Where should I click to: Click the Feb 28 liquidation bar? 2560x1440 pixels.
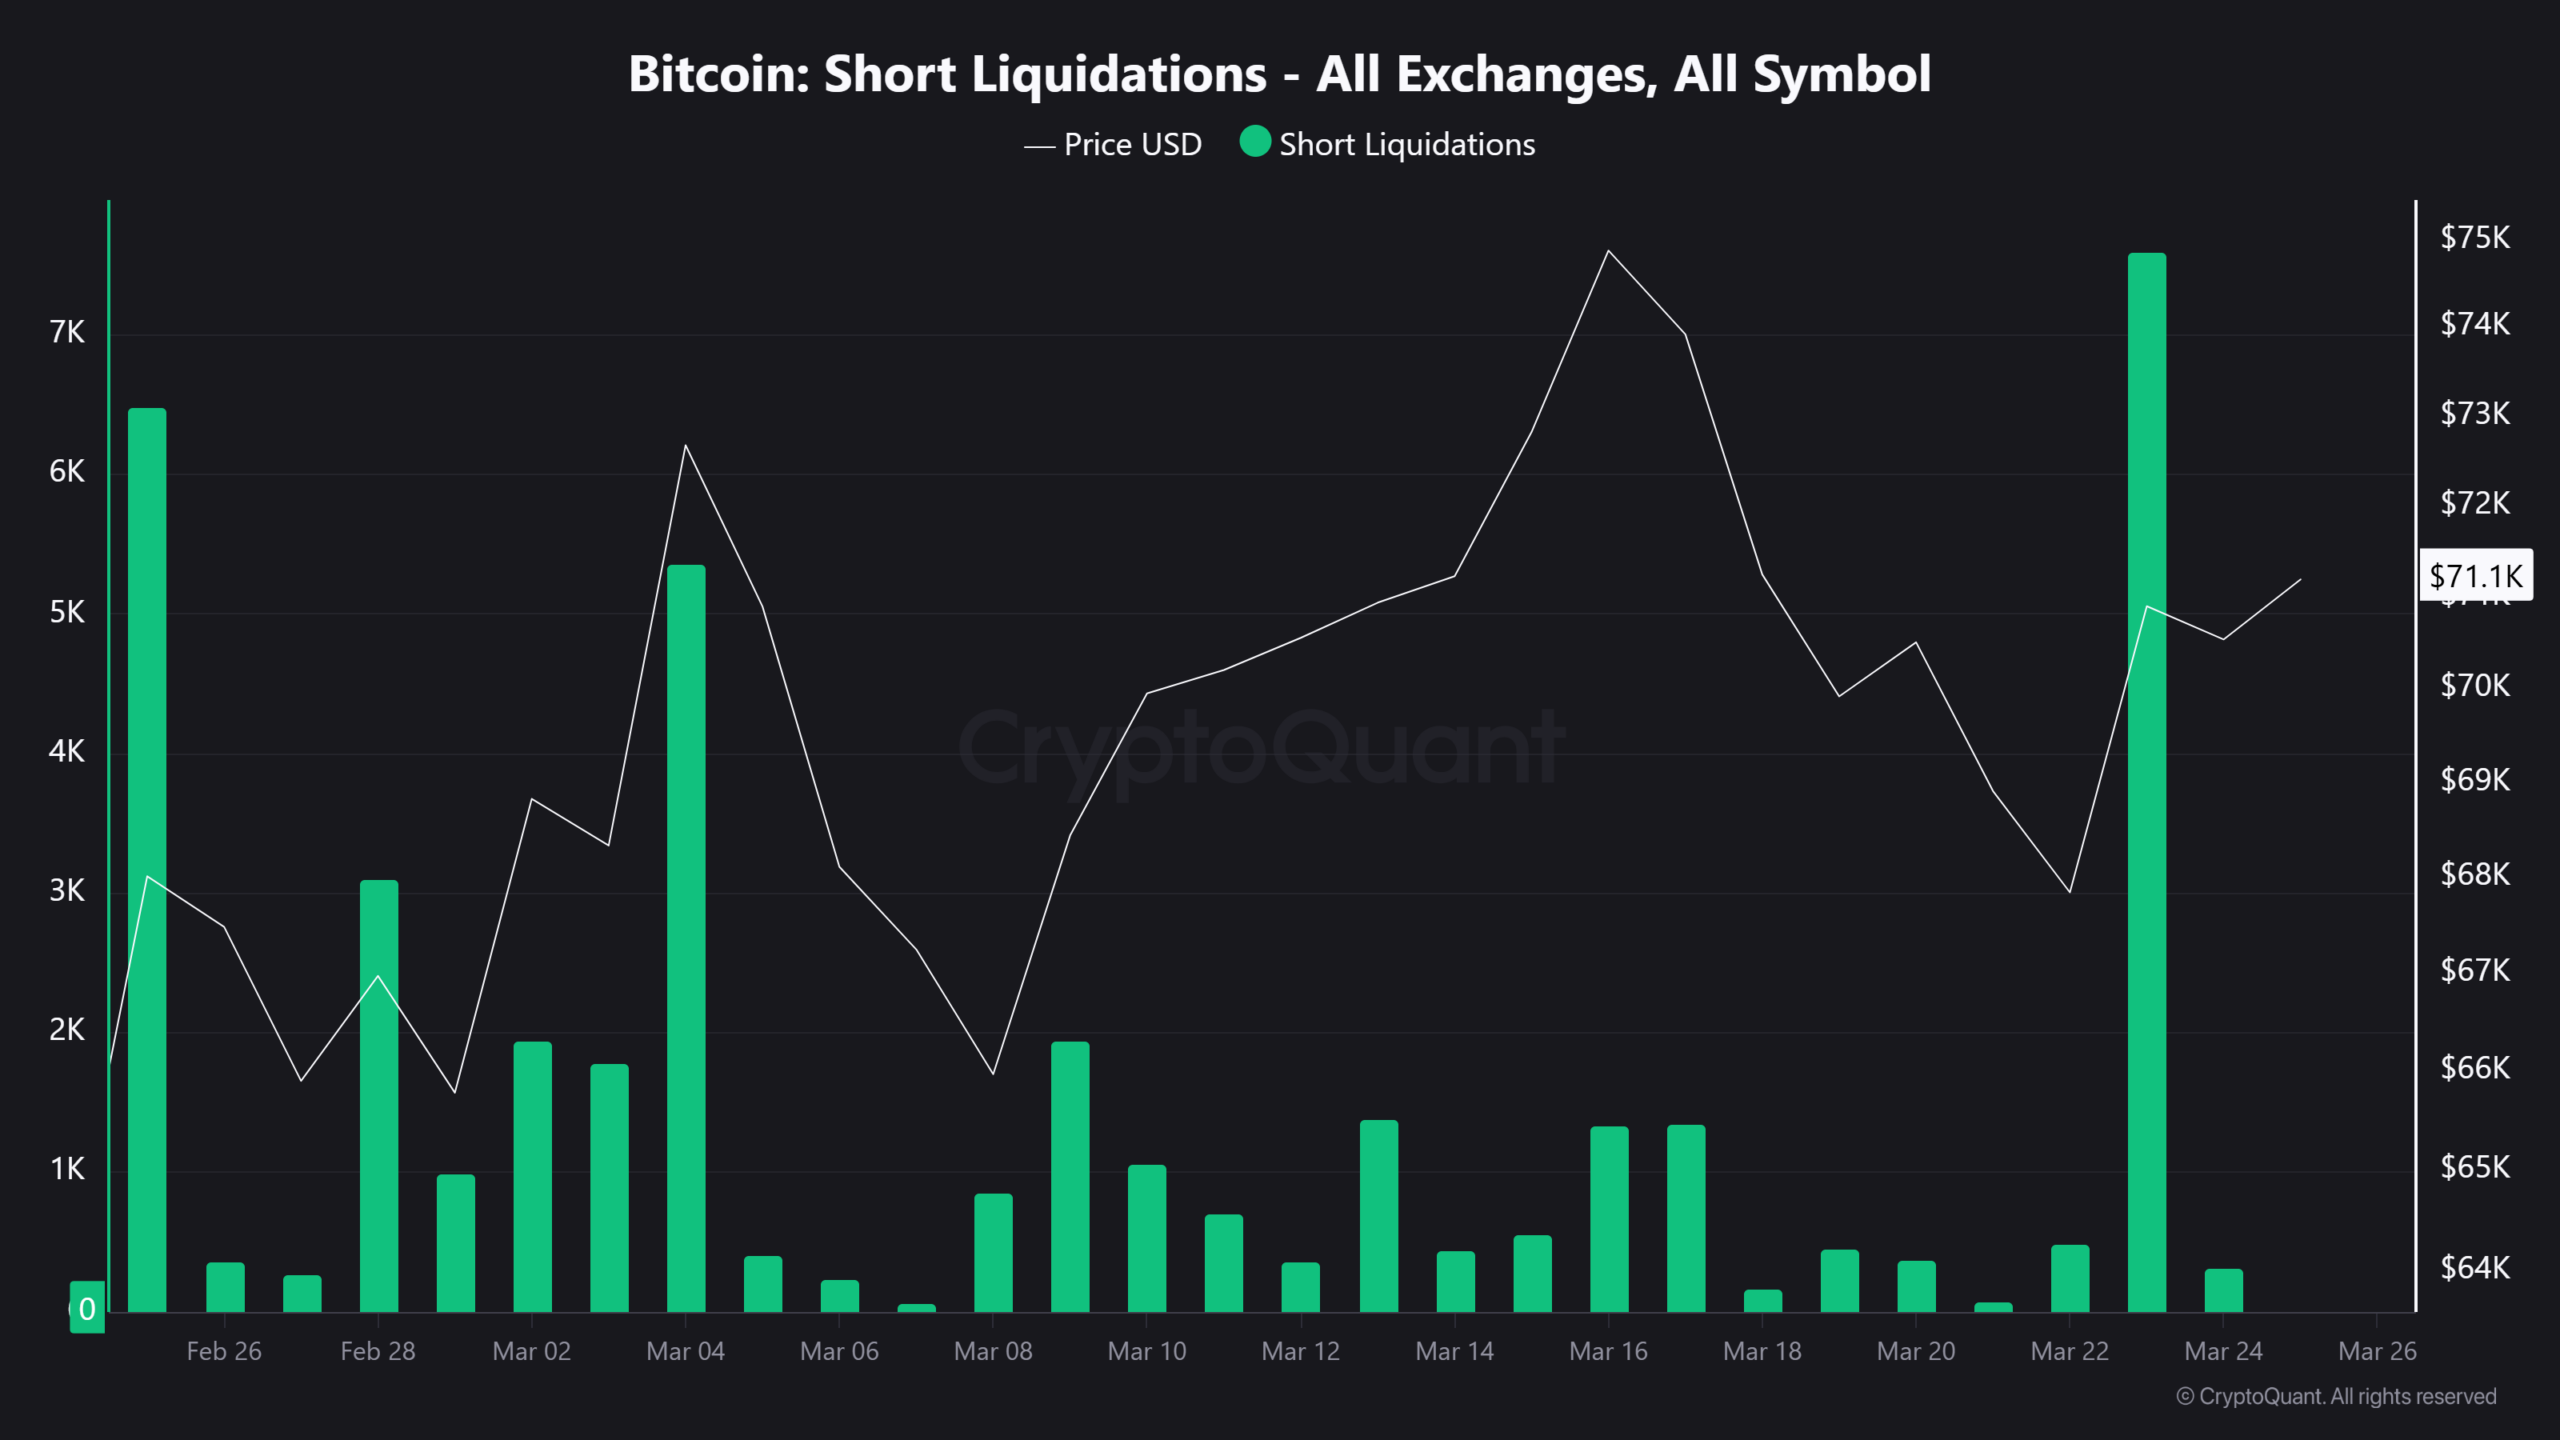(378, 1095)
